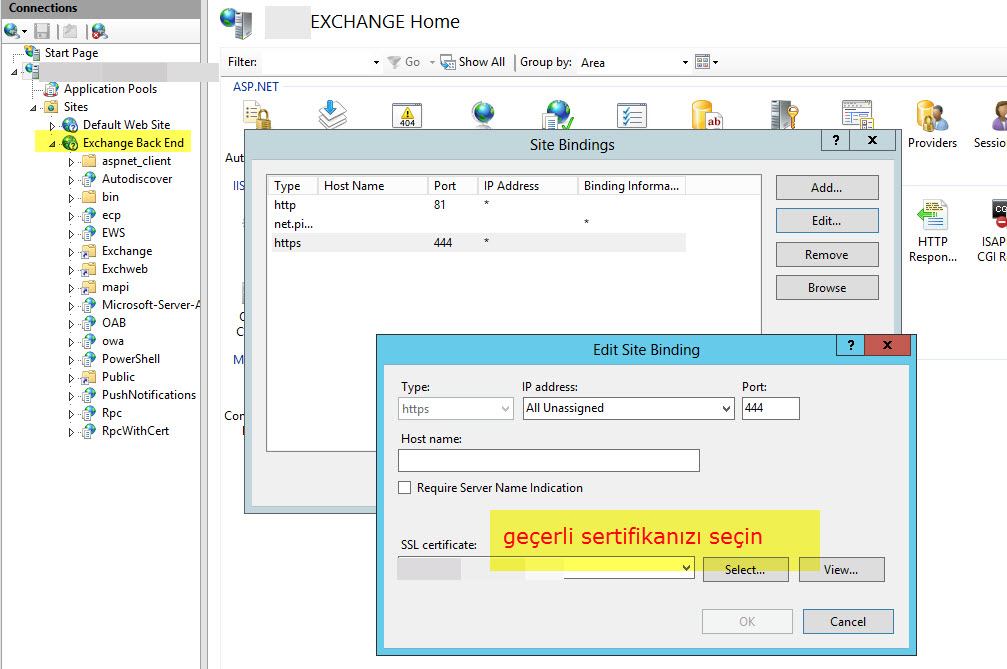Image resolution: width=1007 pixels, height=669 pixels.
Task: Click the Host Name column header
Action: pos(372,186)
